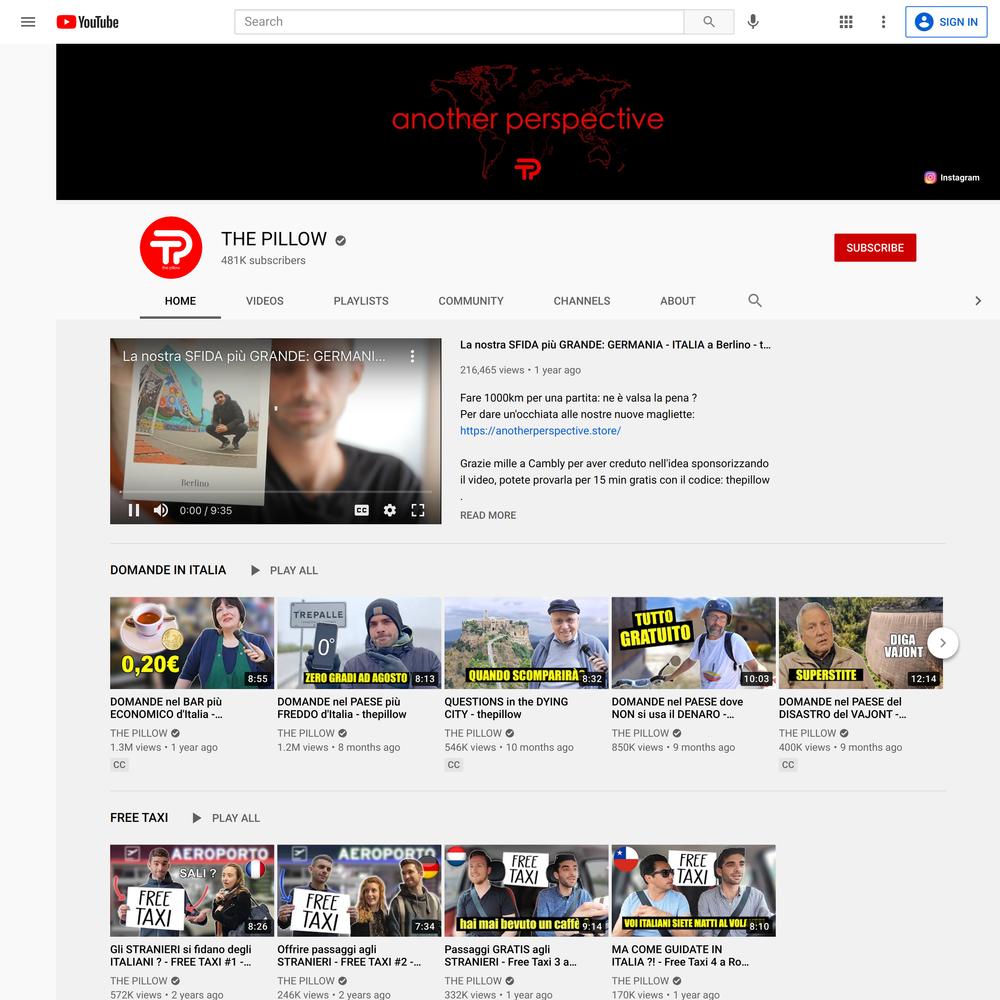Open the YouTube apps grid
1000x1000 pixels.
click(846, 22)
